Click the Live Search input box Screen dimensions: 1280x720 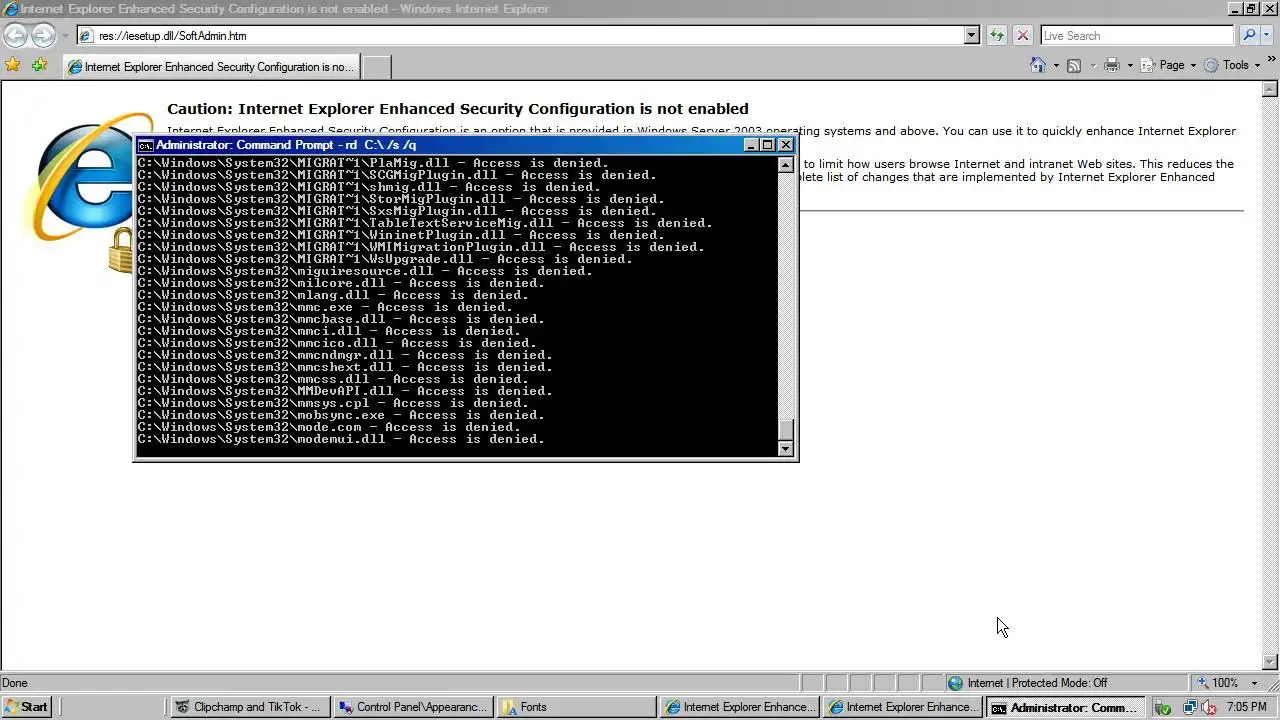[x=1137, y=35]
